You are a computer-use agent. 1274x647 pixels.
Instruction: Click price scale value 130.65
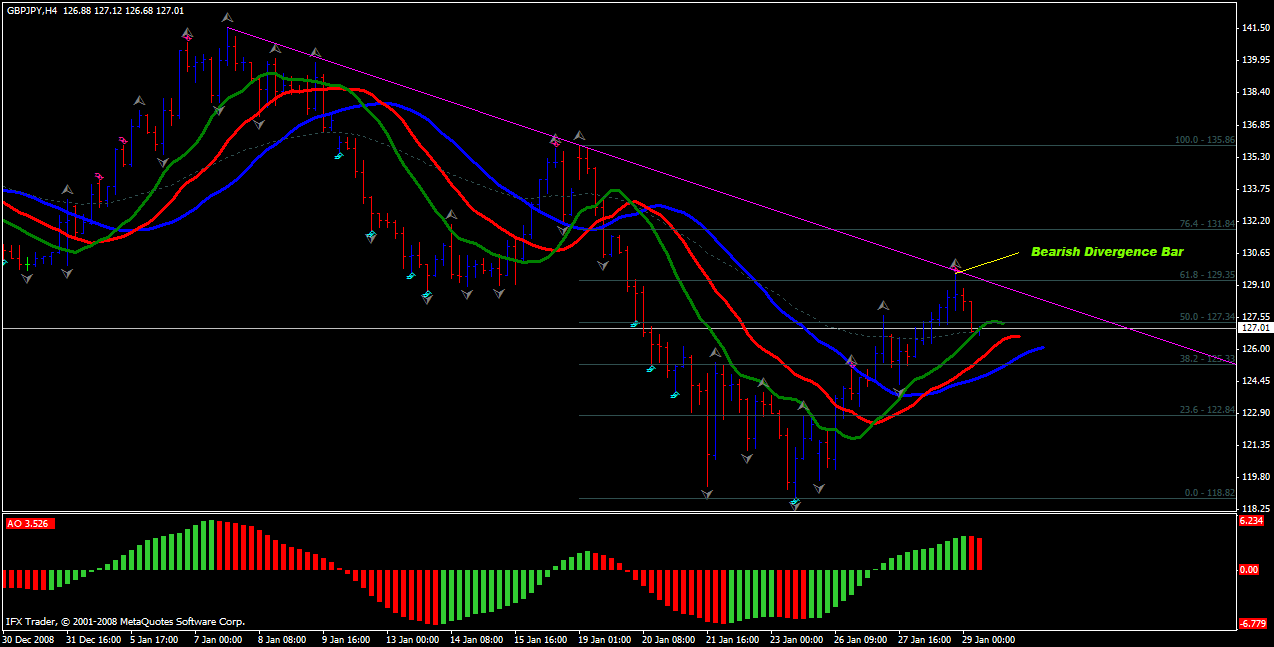pyautogui.click(x=1255, y=253)
